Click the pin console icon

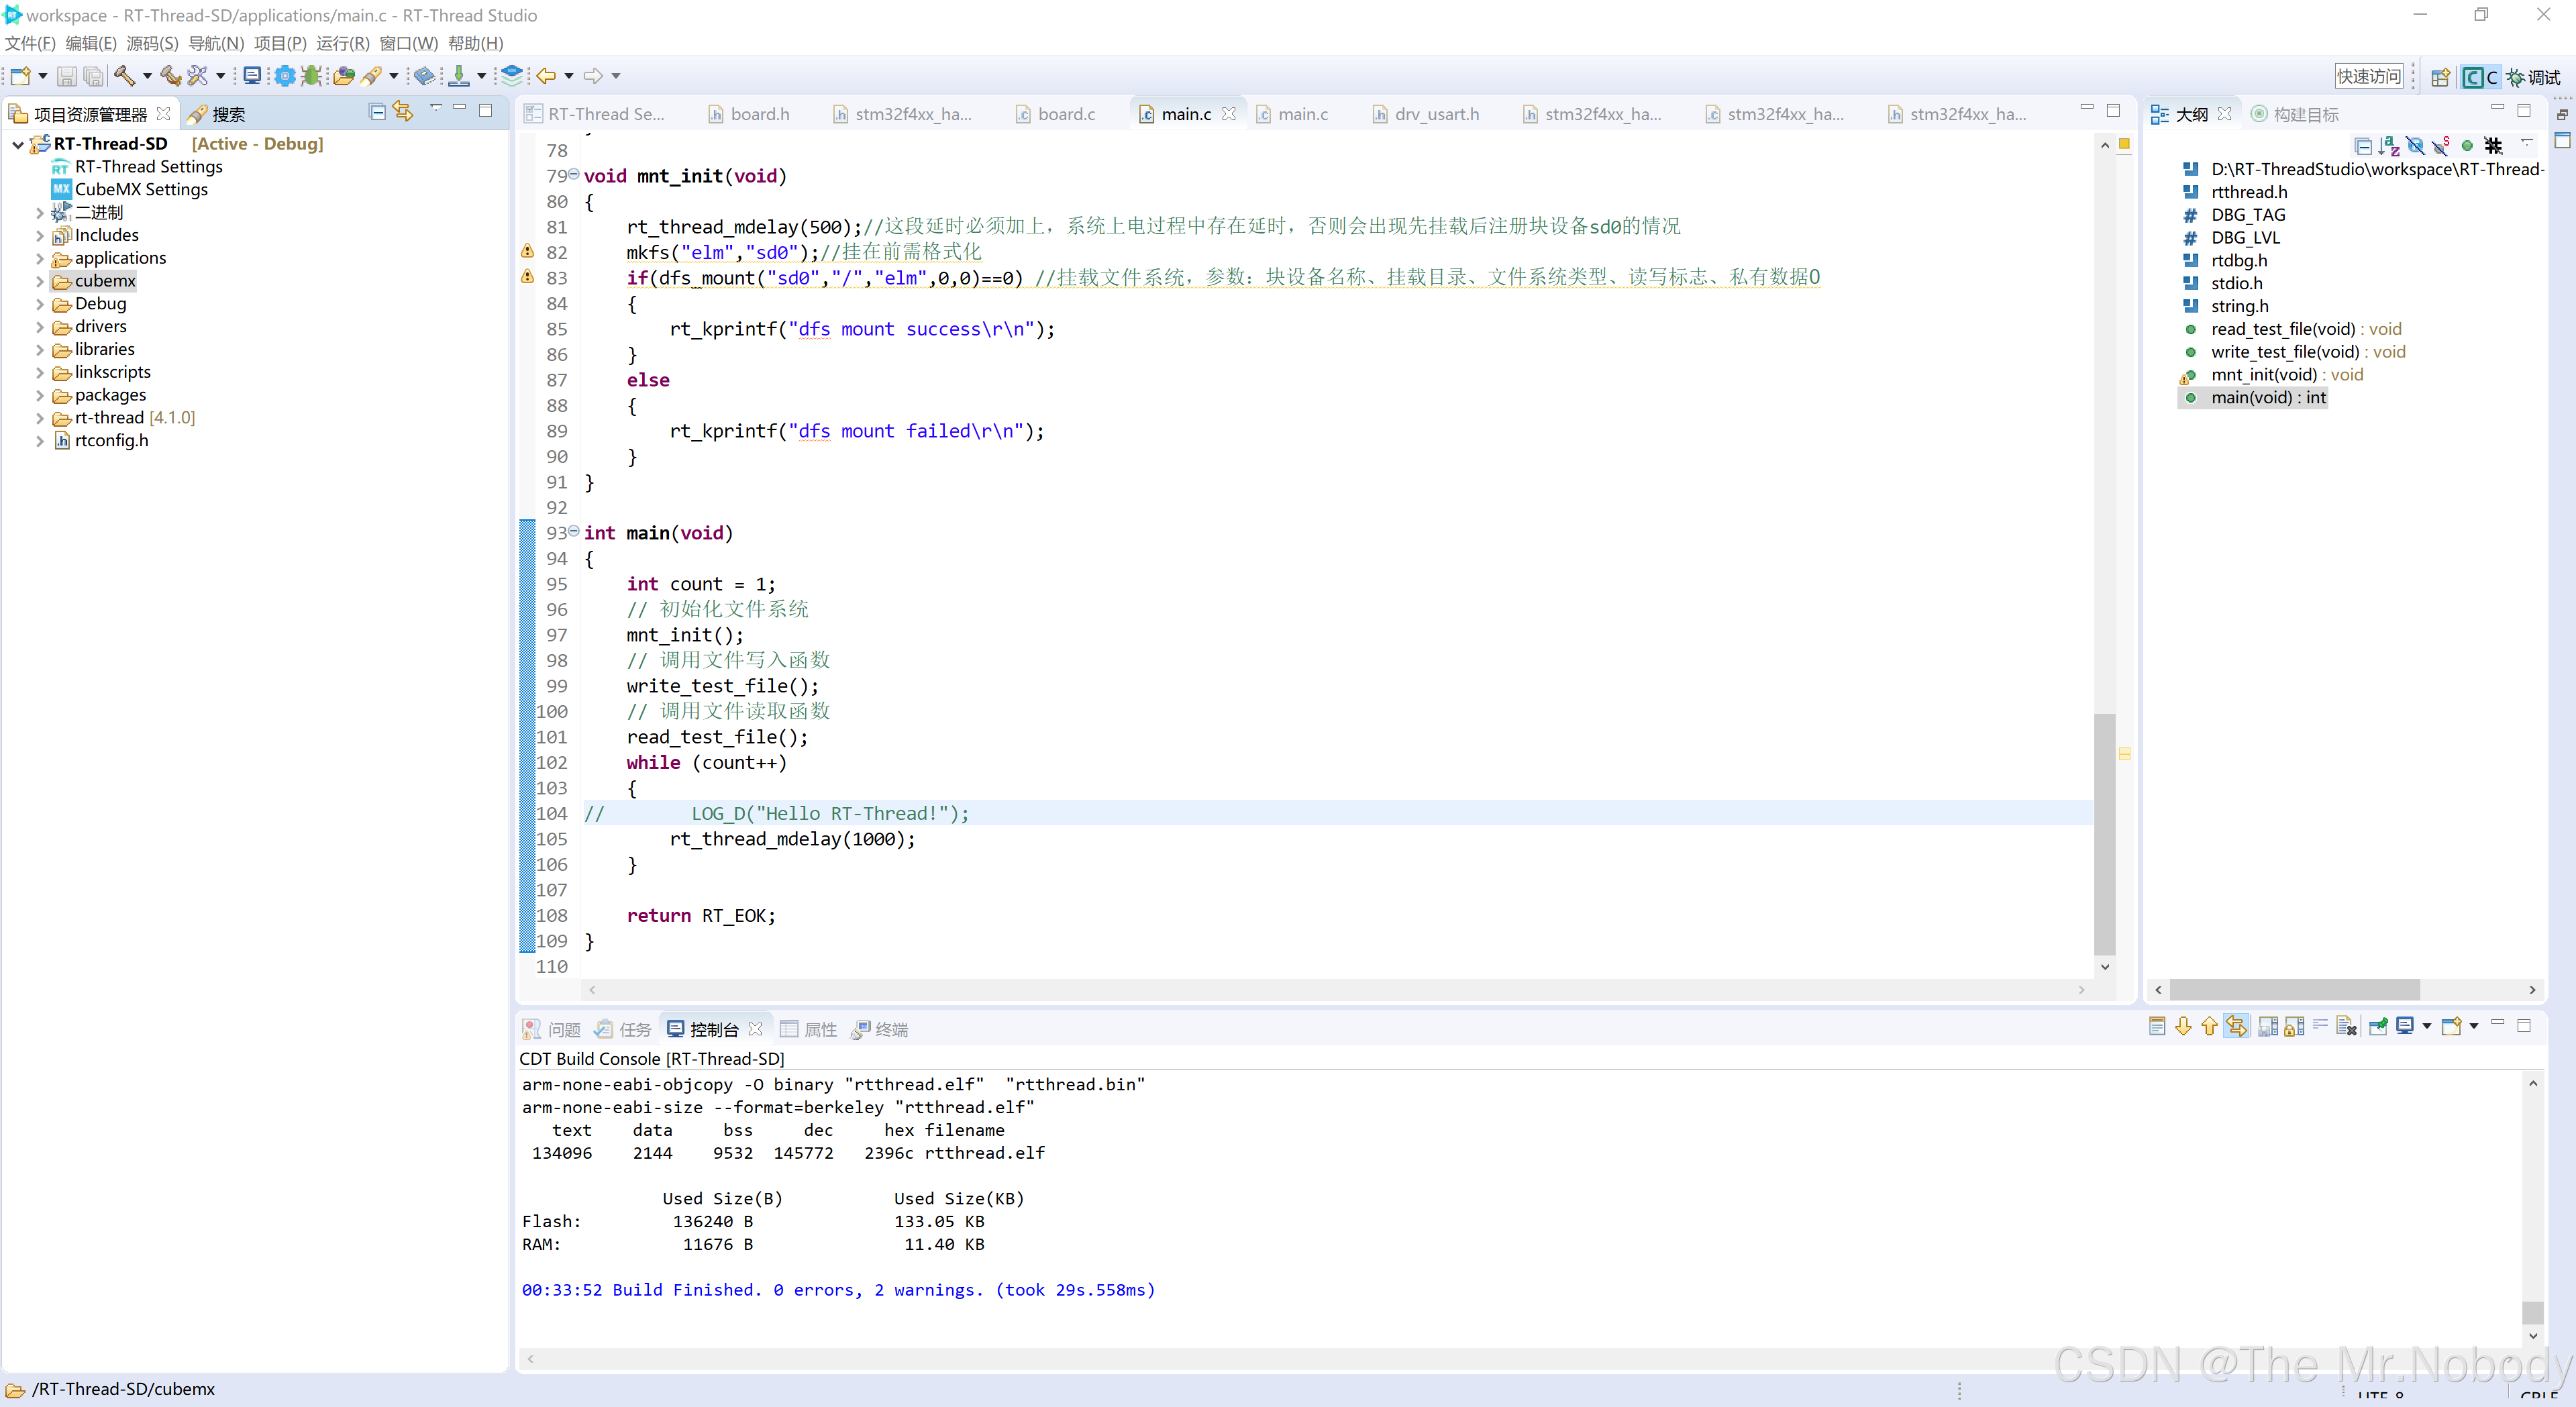(2379, 1026)
